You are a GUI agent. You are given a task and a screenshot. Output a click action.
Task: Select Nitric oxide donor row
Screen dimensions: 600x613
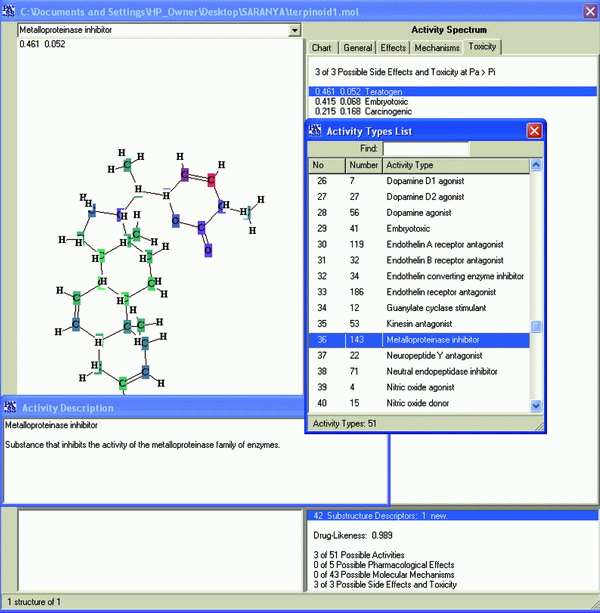pyautogui.click(x=419, y=403)
